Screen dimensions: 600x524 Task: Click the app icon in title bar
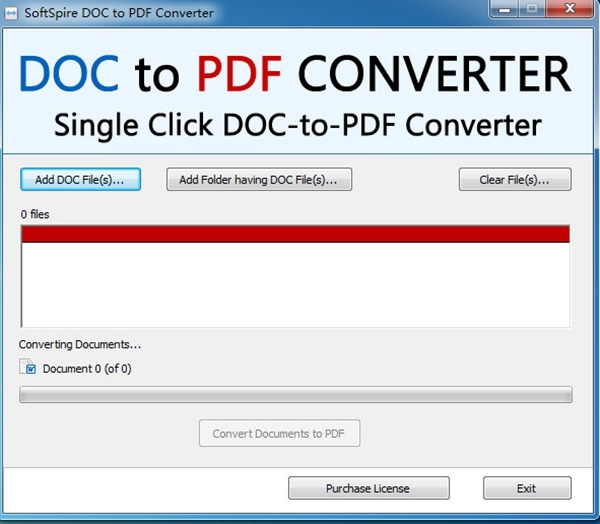[x=11, y=13]
